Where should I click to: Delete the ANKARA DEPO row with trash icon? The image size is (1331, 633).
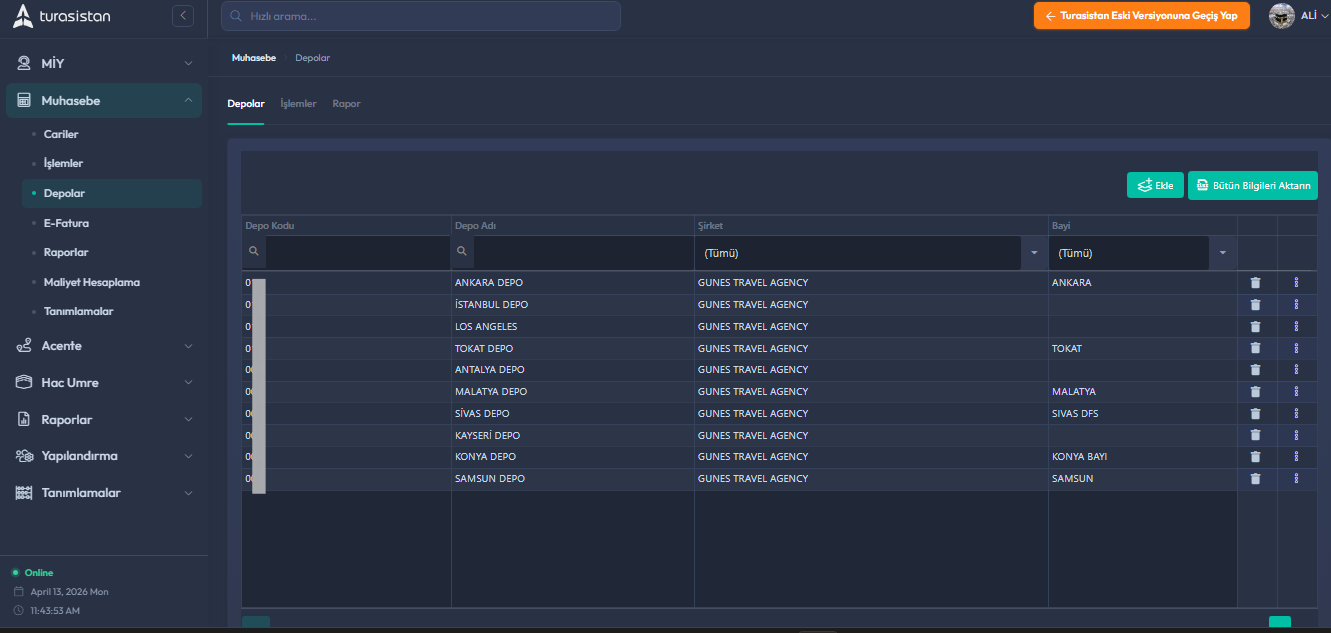coord(1256,283)
